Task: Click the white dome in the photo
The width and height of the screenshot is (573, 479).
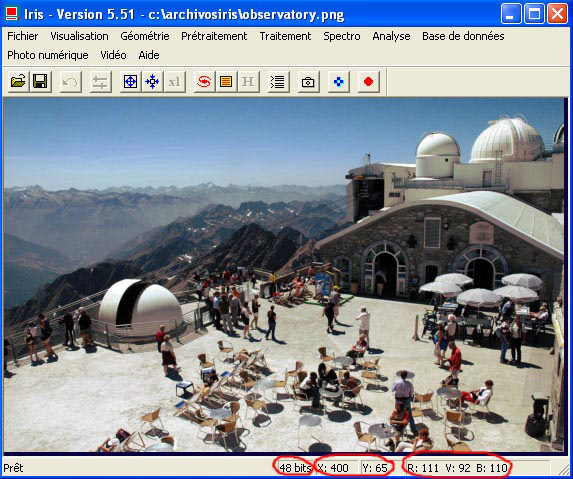Action: 140,307
